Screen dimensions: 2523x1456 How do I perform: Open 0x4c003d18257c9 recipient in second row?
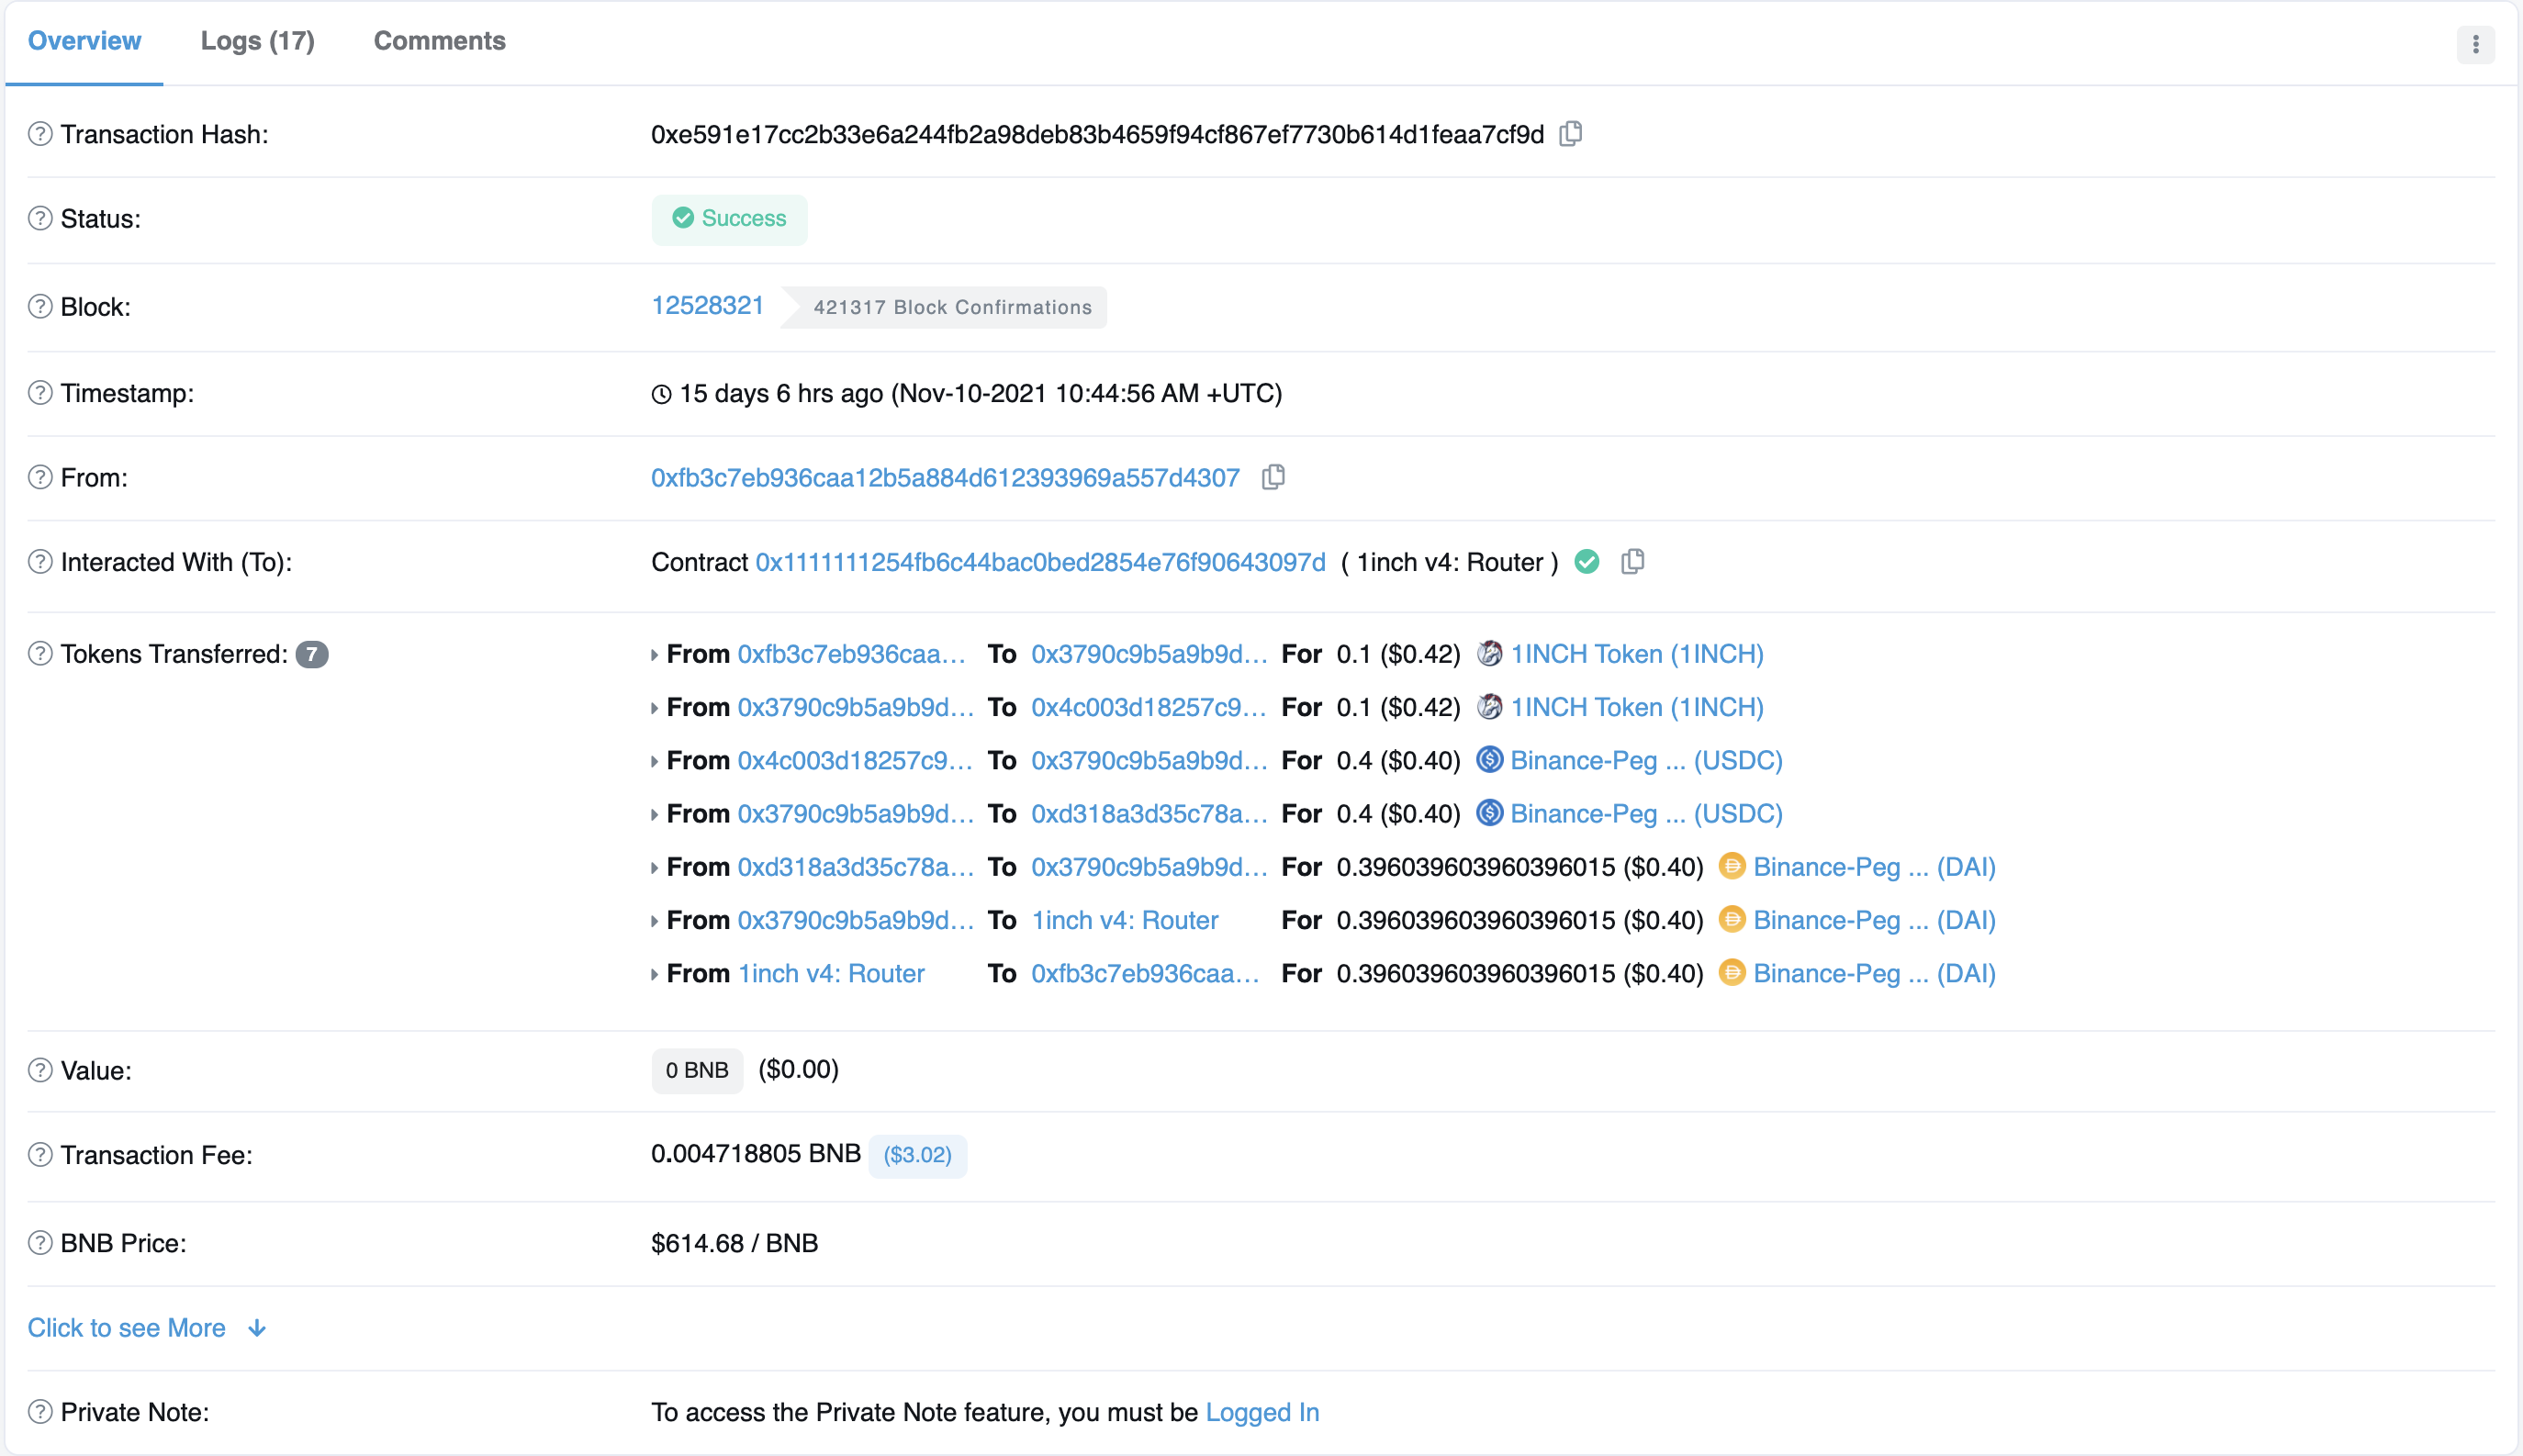coord(1149,707)
